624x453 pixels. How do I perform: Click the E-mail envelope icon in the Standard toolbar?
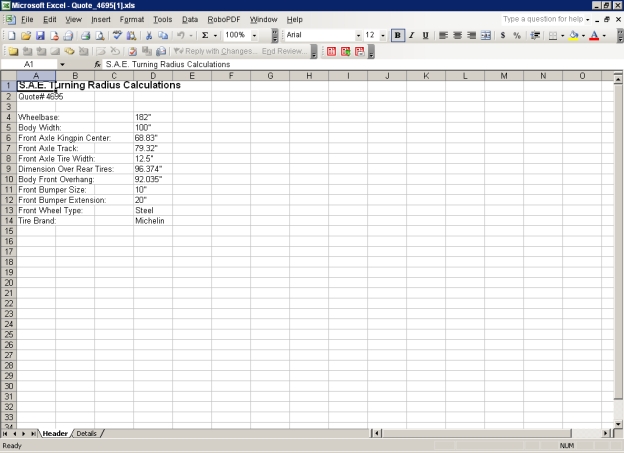click(68, 36)
